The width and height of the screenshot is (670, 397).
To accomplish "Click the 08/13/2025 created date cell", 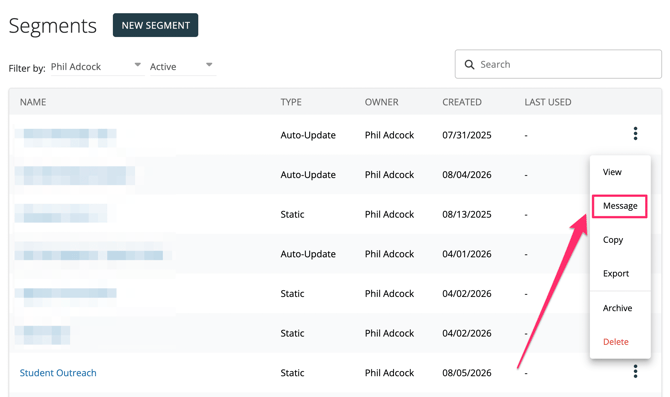I will [467, 215].
